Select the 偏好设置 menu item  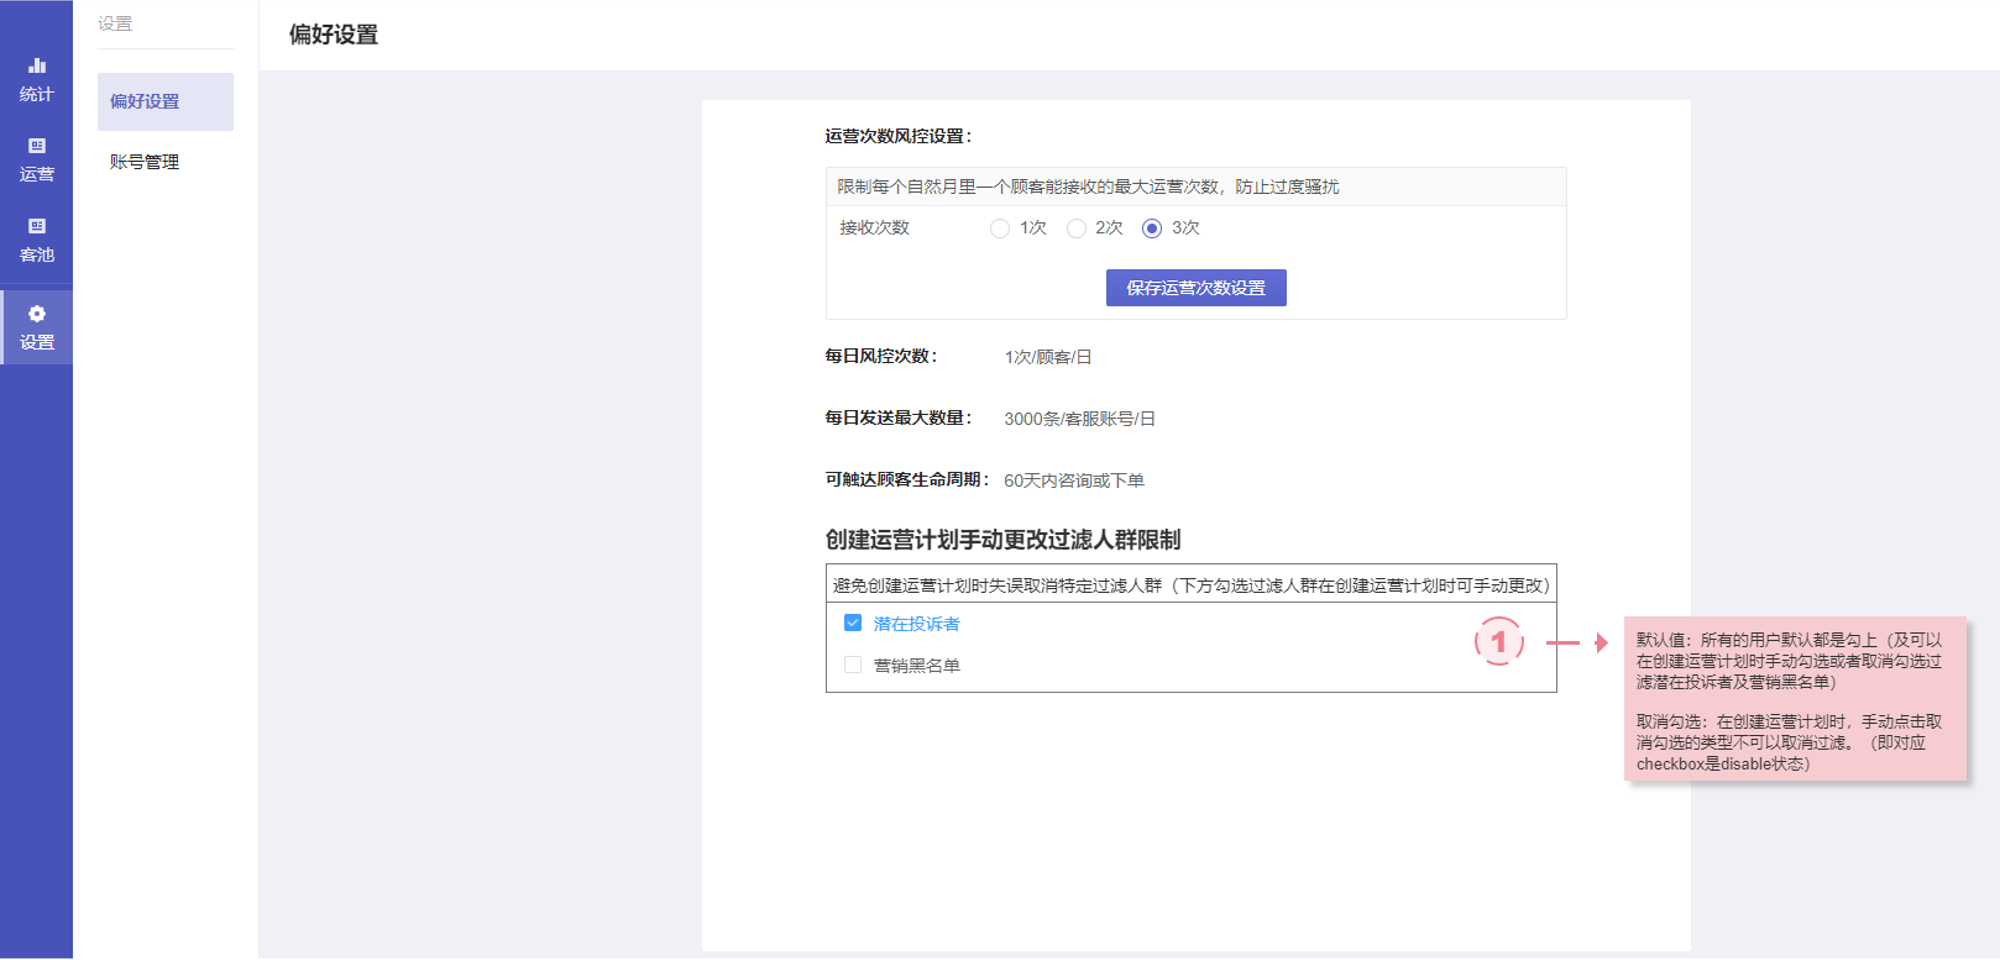[165, 101]
